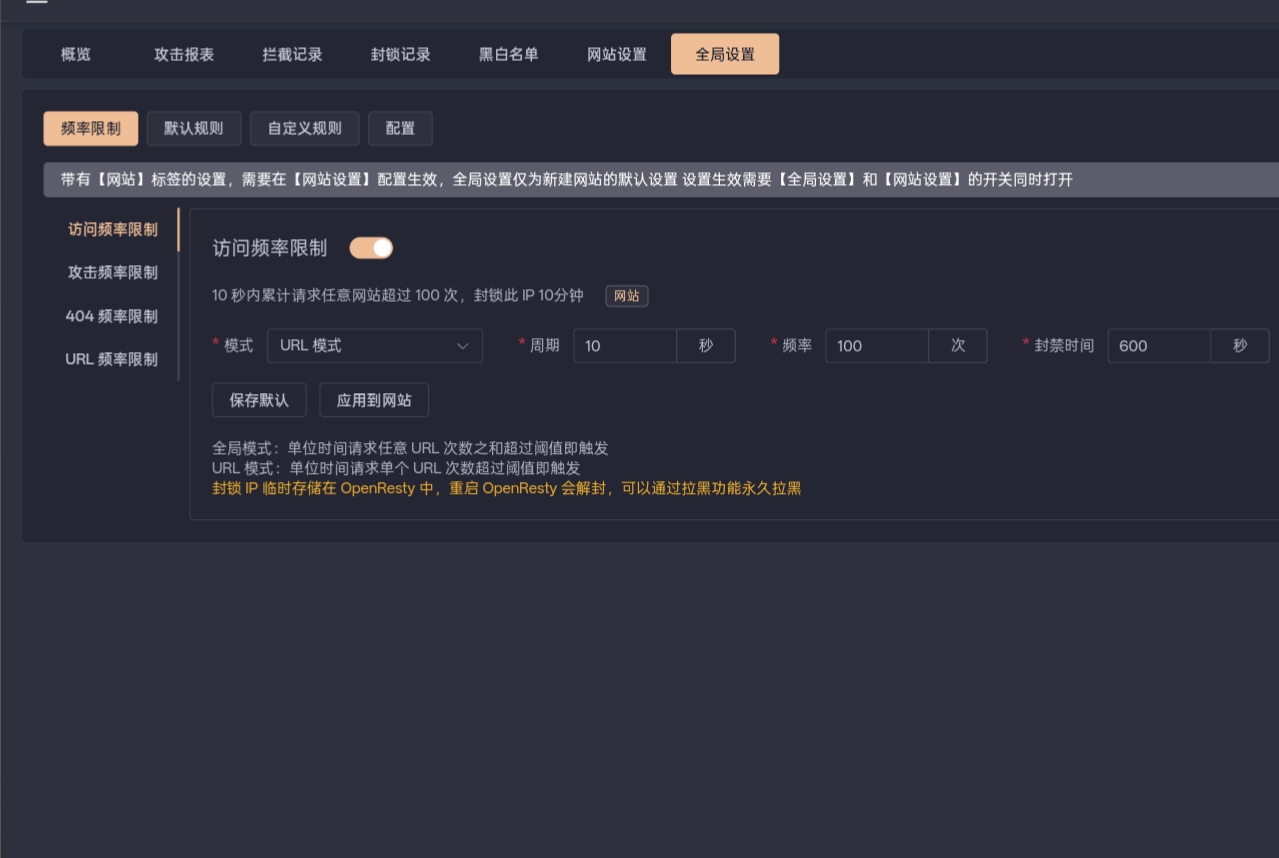Go to the 拦截记录 tab
1279x858 pixels.
click(292, 55)
